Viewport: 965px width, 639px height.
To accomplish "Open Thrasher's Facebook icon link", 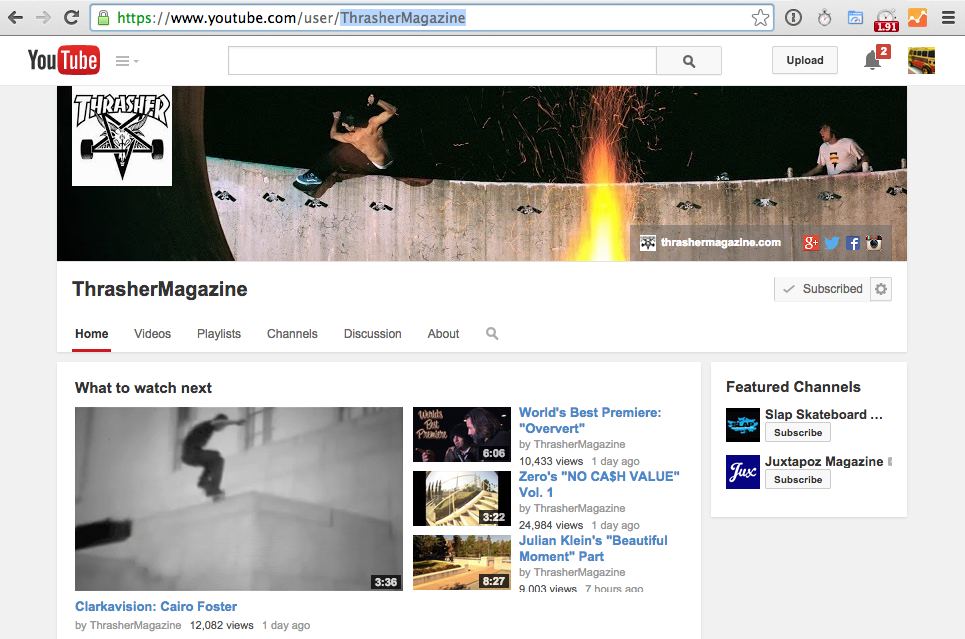I will (x=852, y=243).
